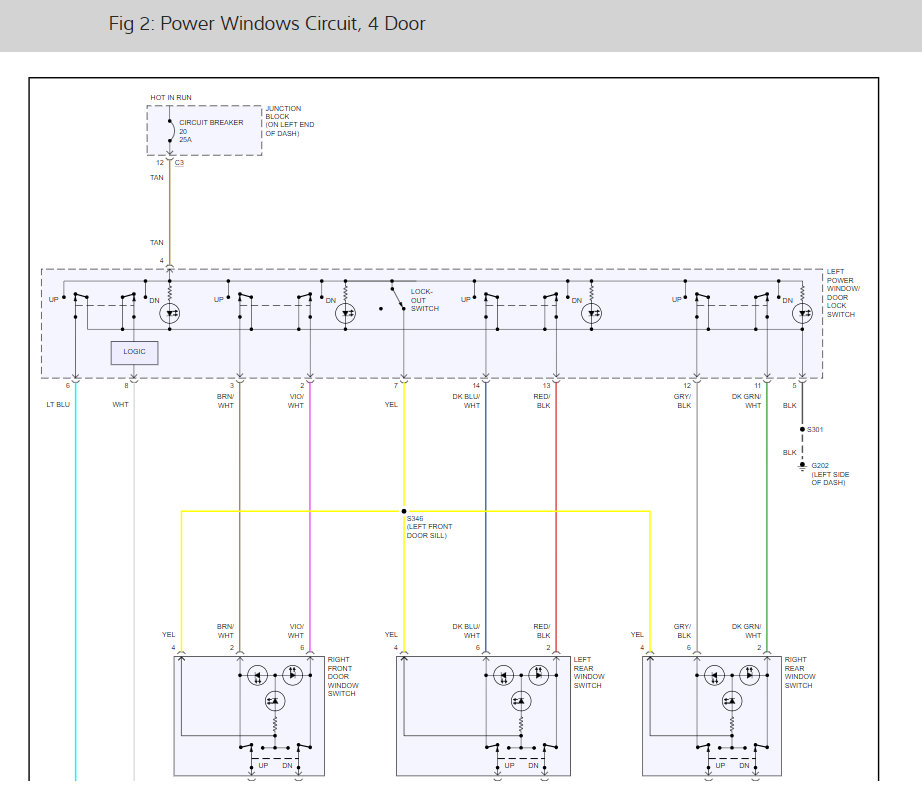Click pin number 3 above the BRN/WHT wire

pyautogui.click(x=232, y=386)
